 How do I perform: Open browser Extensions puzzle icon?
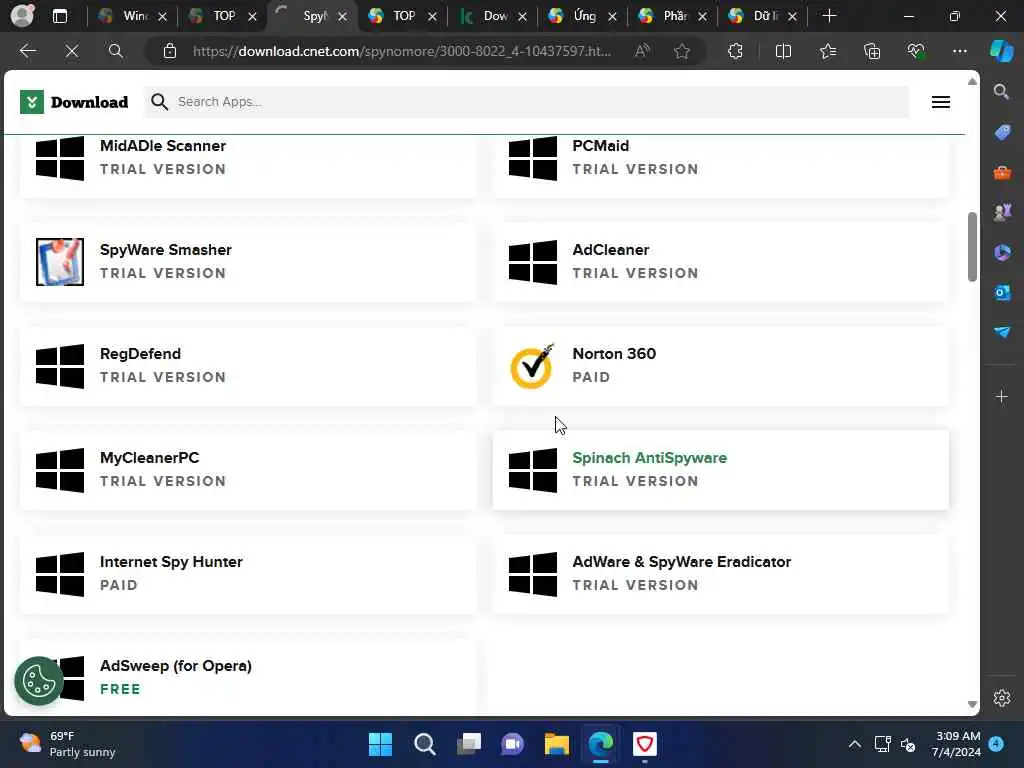point(735,51)
